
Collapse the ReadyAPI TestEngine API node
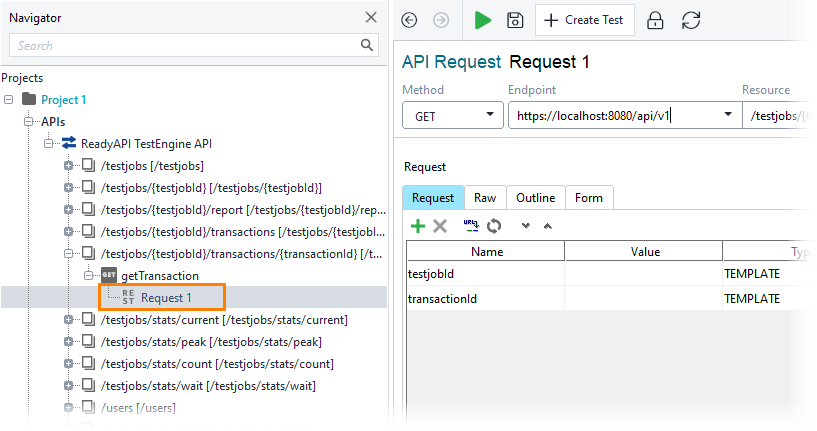pos(48,143)
